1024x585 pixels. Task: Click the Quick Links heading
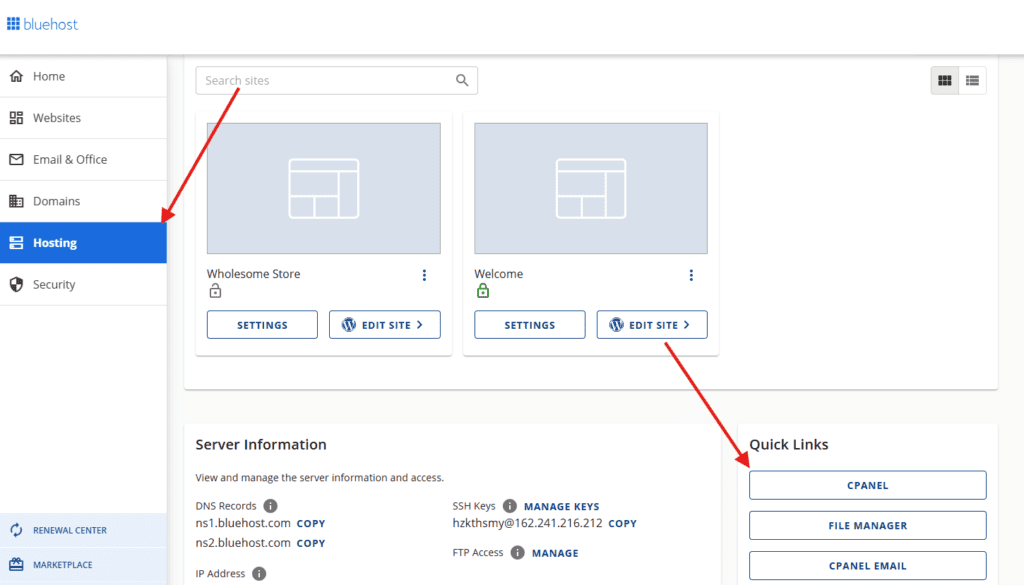coord(788,445)
